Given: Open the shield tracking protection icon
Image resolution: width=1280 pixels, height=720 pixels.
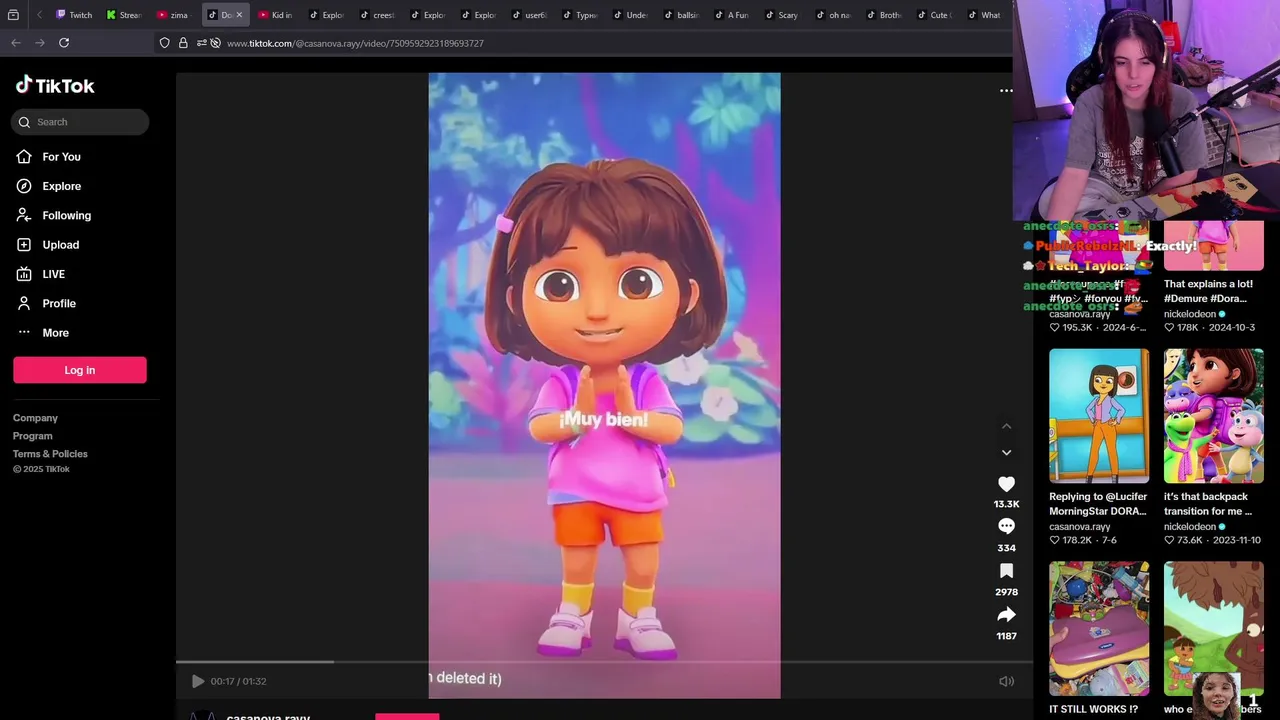Looking at the screenshot, I should click(164, 43).
